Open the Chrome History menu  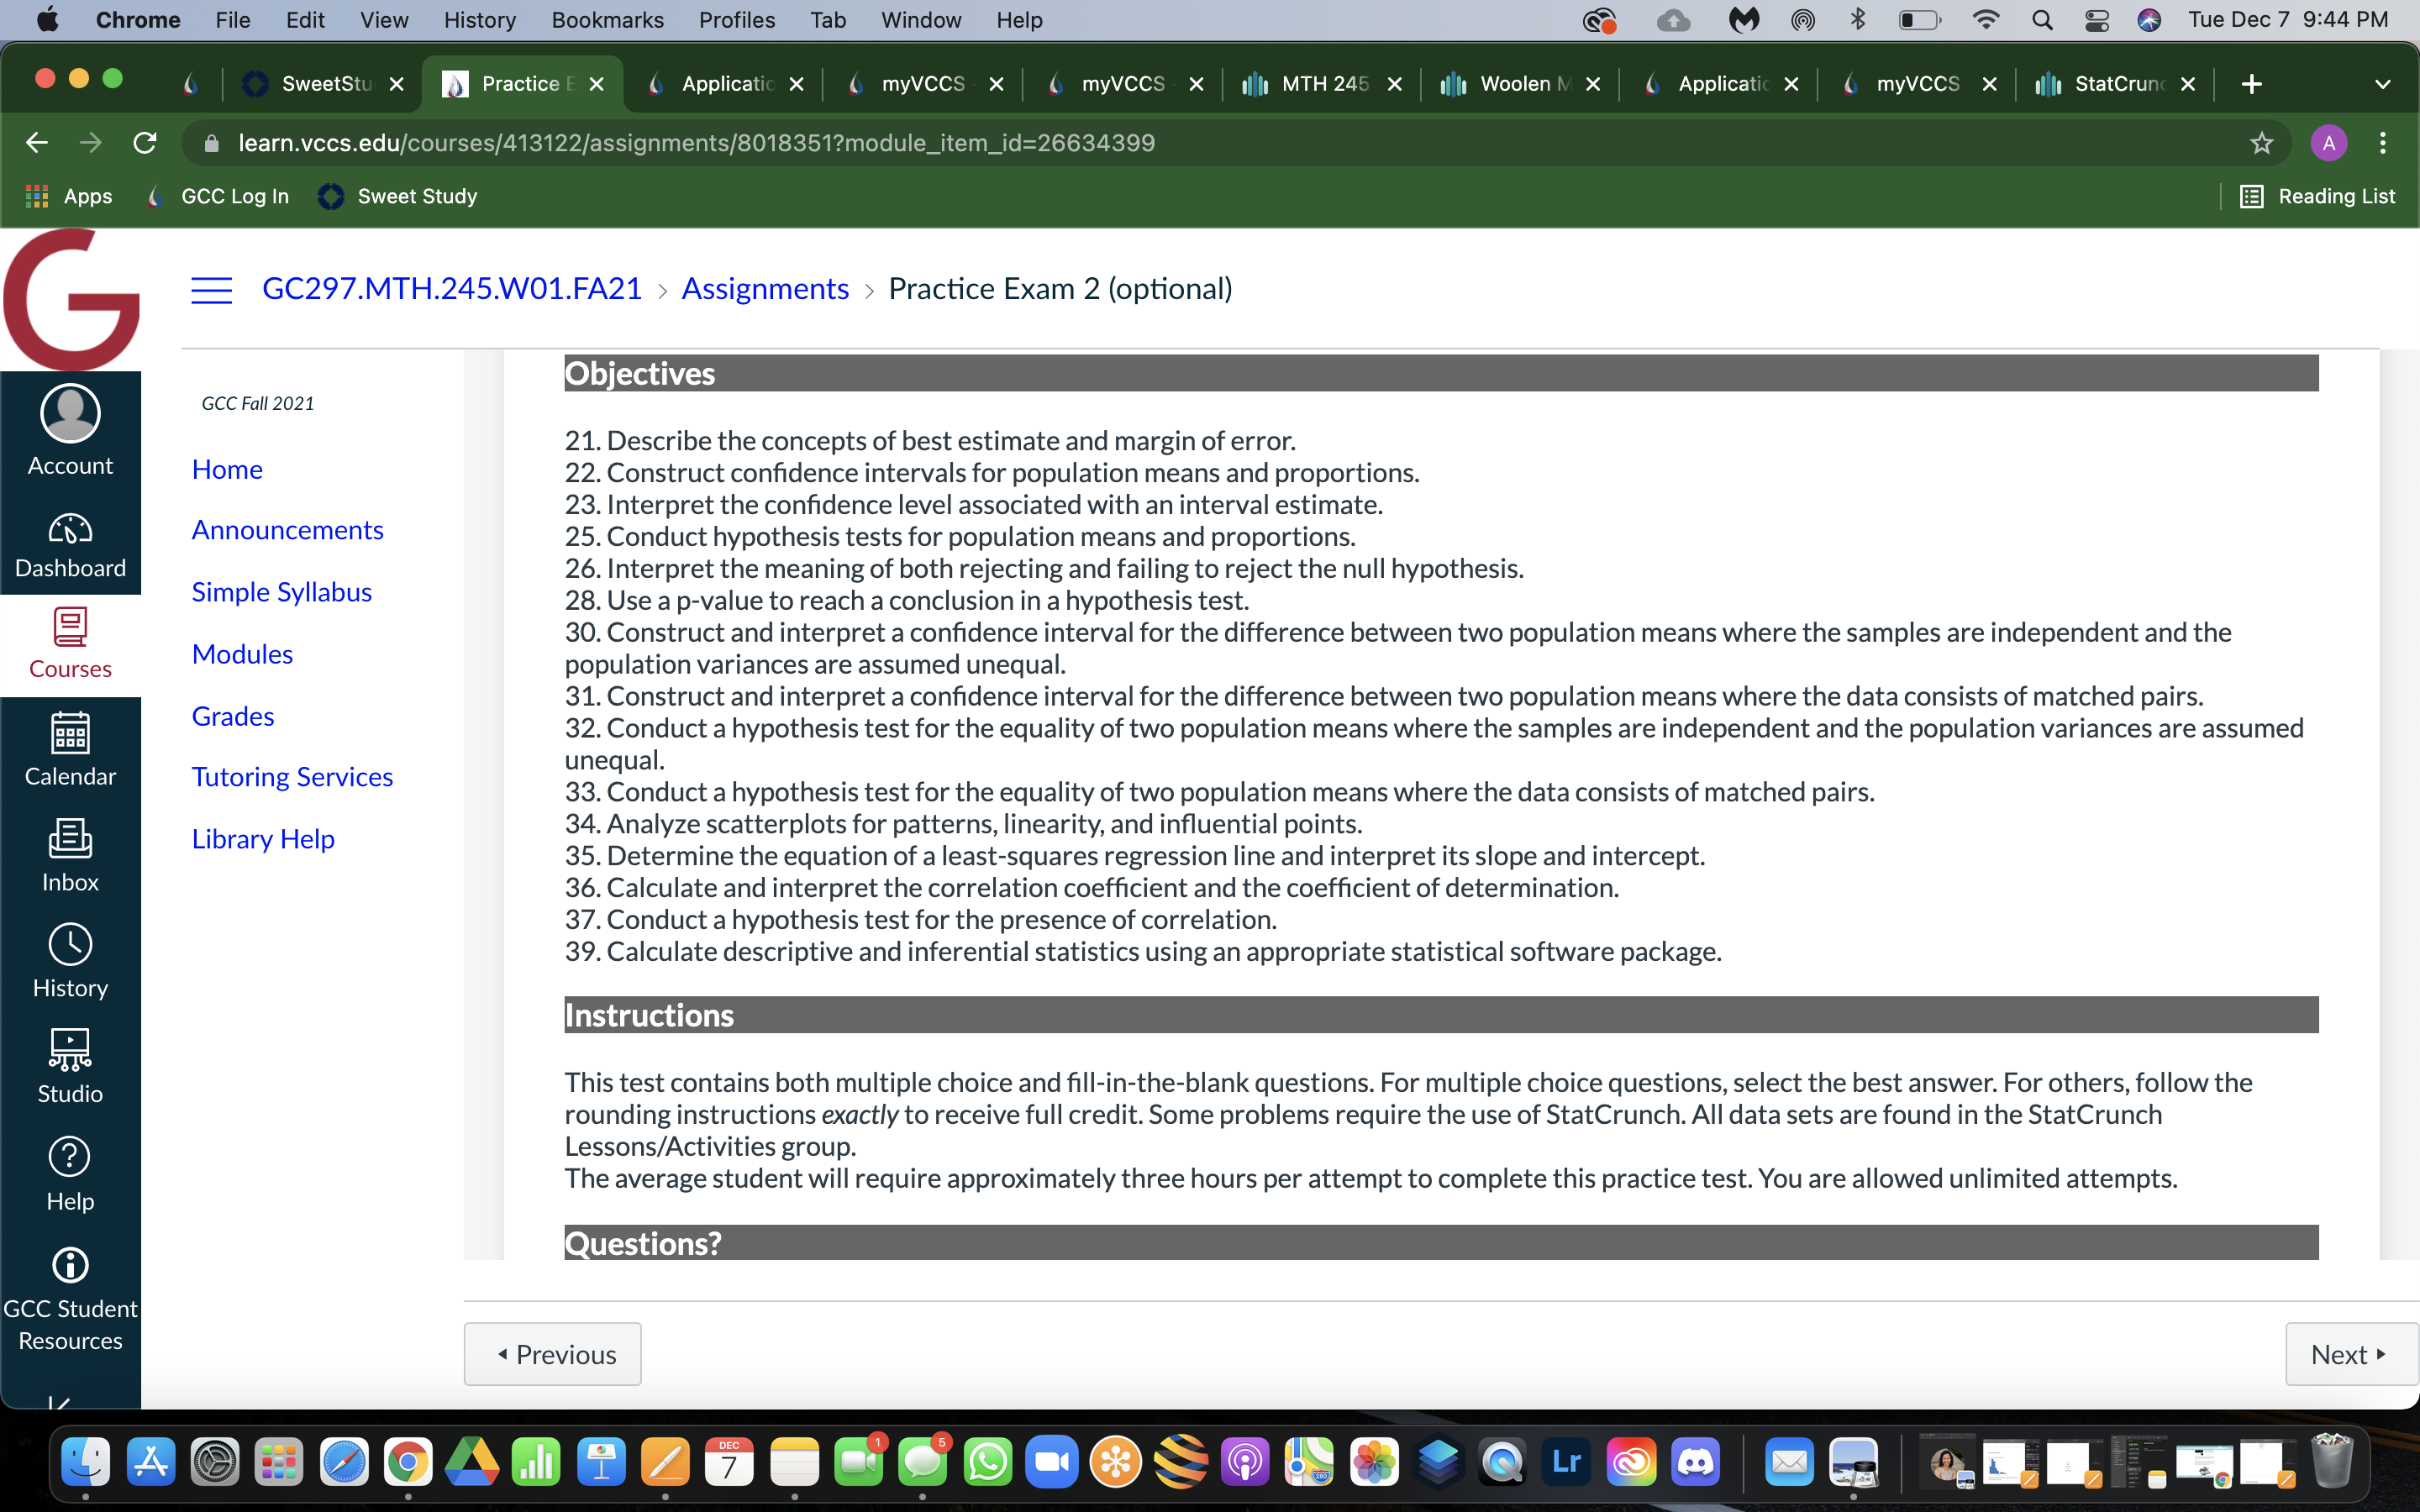[x=480, y=20]
